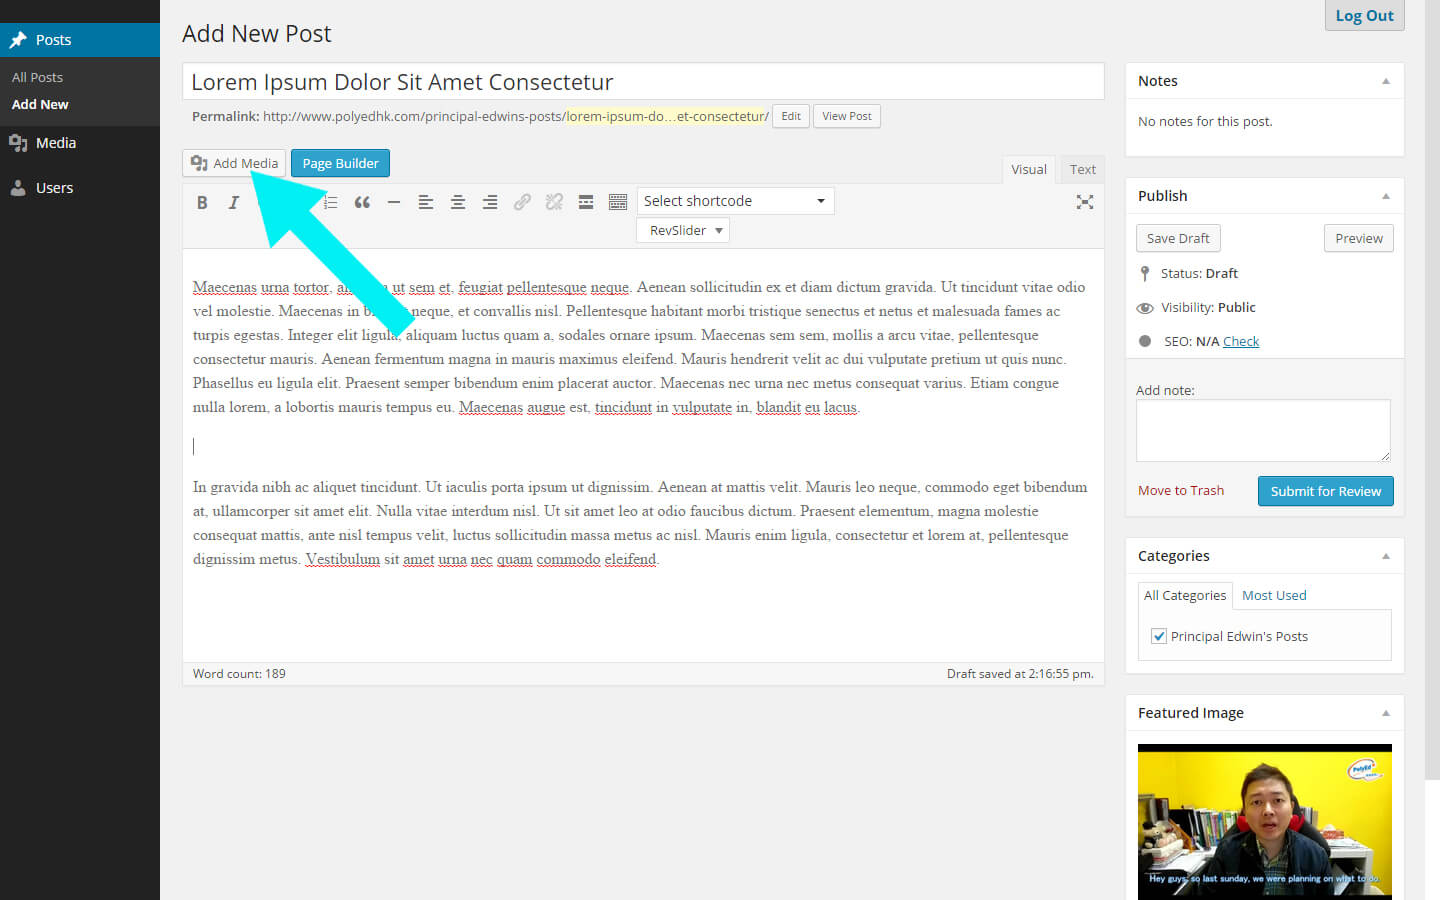Align text left

[x=426, y=202]
